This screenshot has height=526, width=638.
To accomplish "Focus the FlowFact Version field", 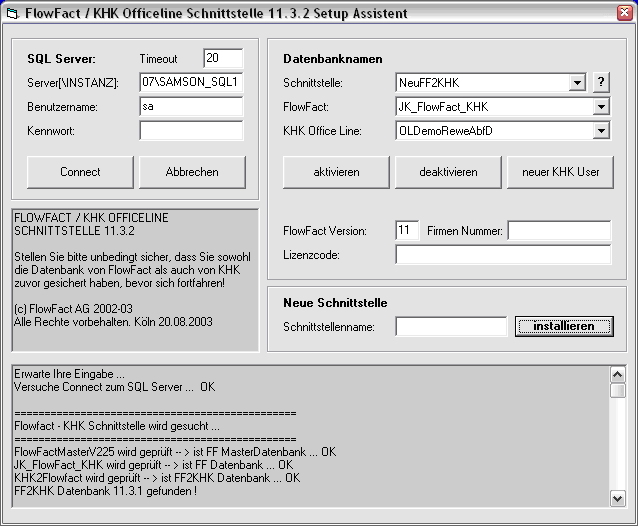I will [x=407, y=231].
